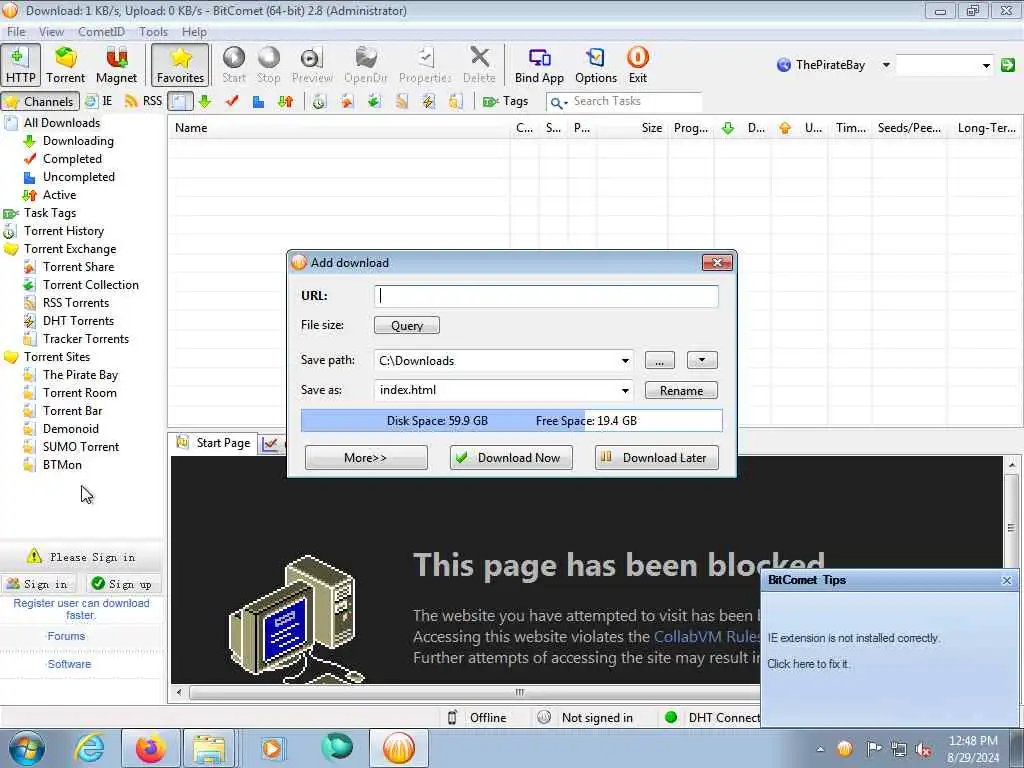Select All Downloads in sidebar
Viewport: 1024px width, 768px height.
62,123
